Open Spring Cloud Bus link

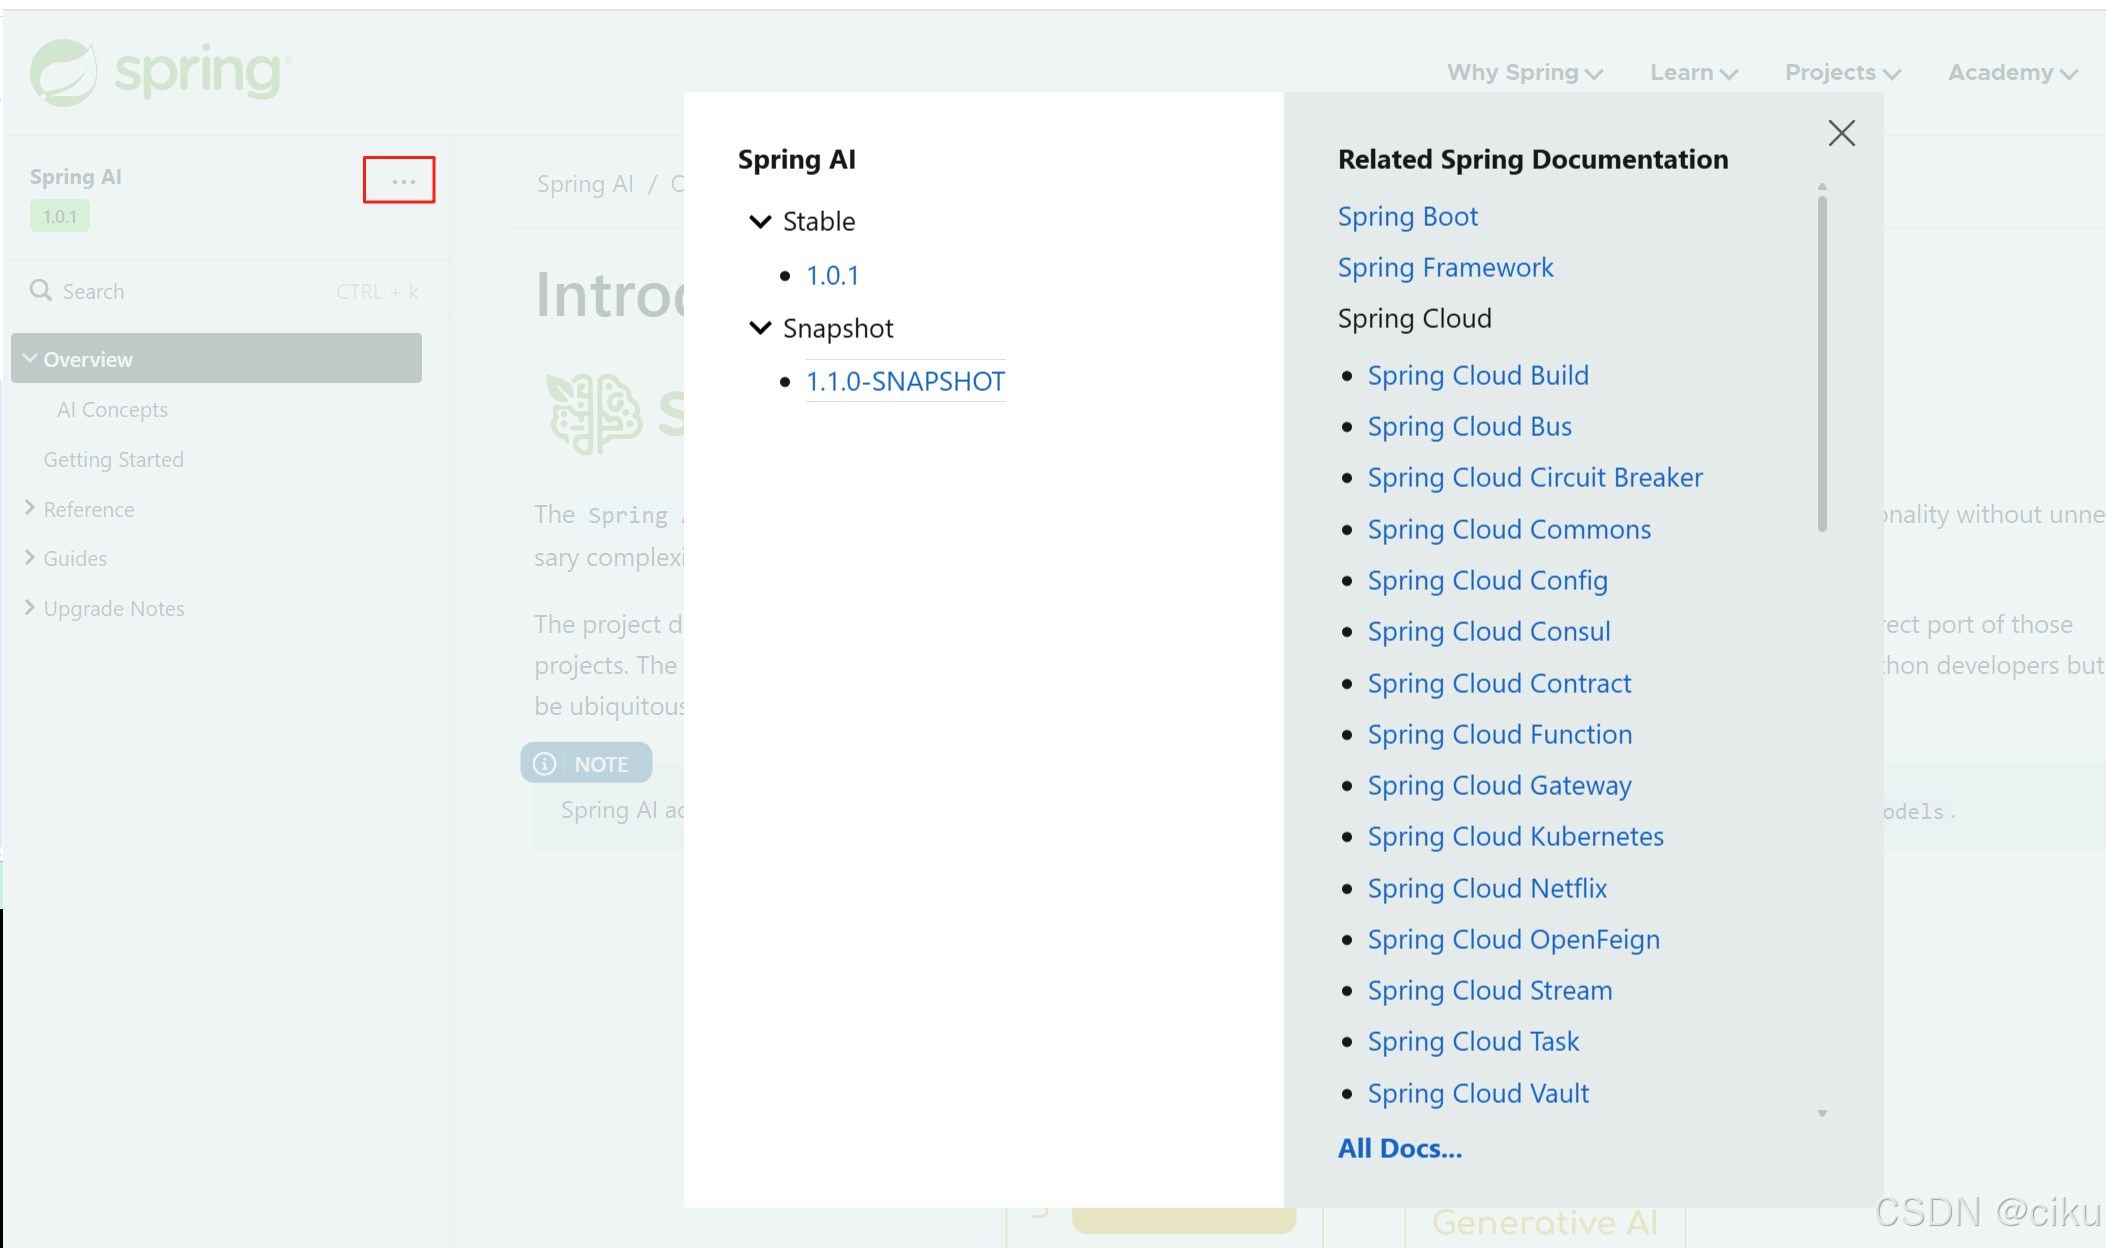1470,426
